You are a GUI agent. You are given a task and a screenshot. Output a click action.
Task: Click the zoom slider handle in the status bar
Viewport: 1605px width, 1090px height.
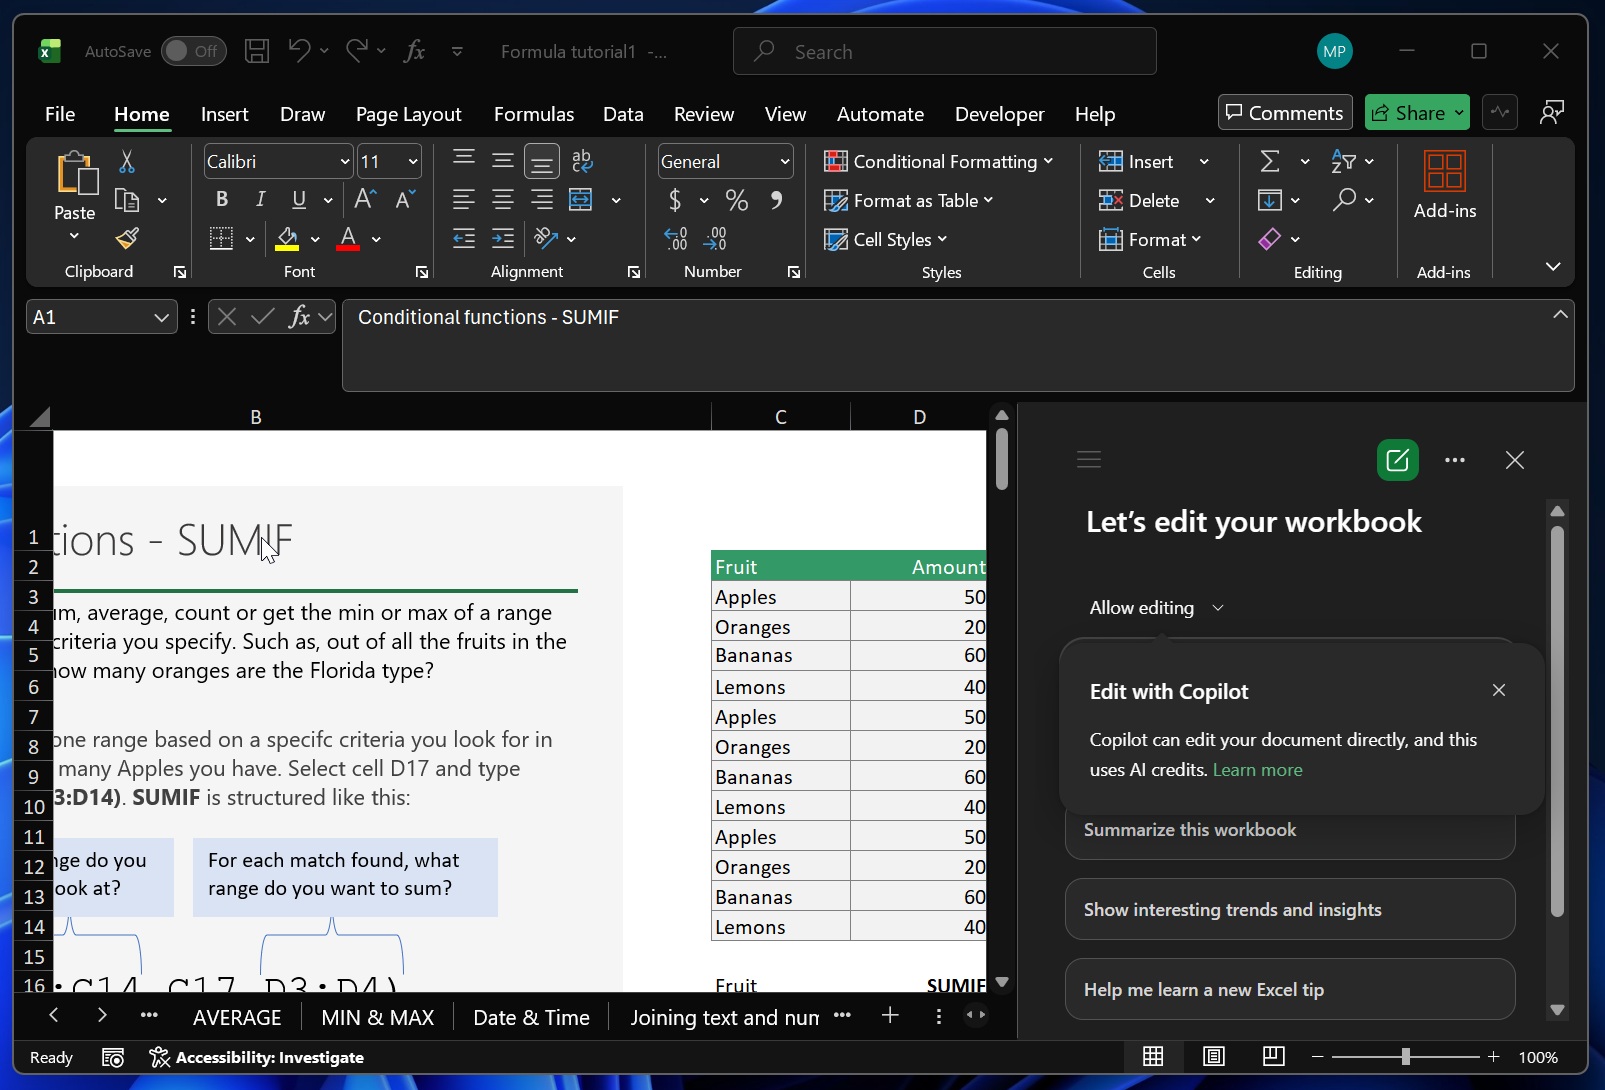tap(1406, 1056)
